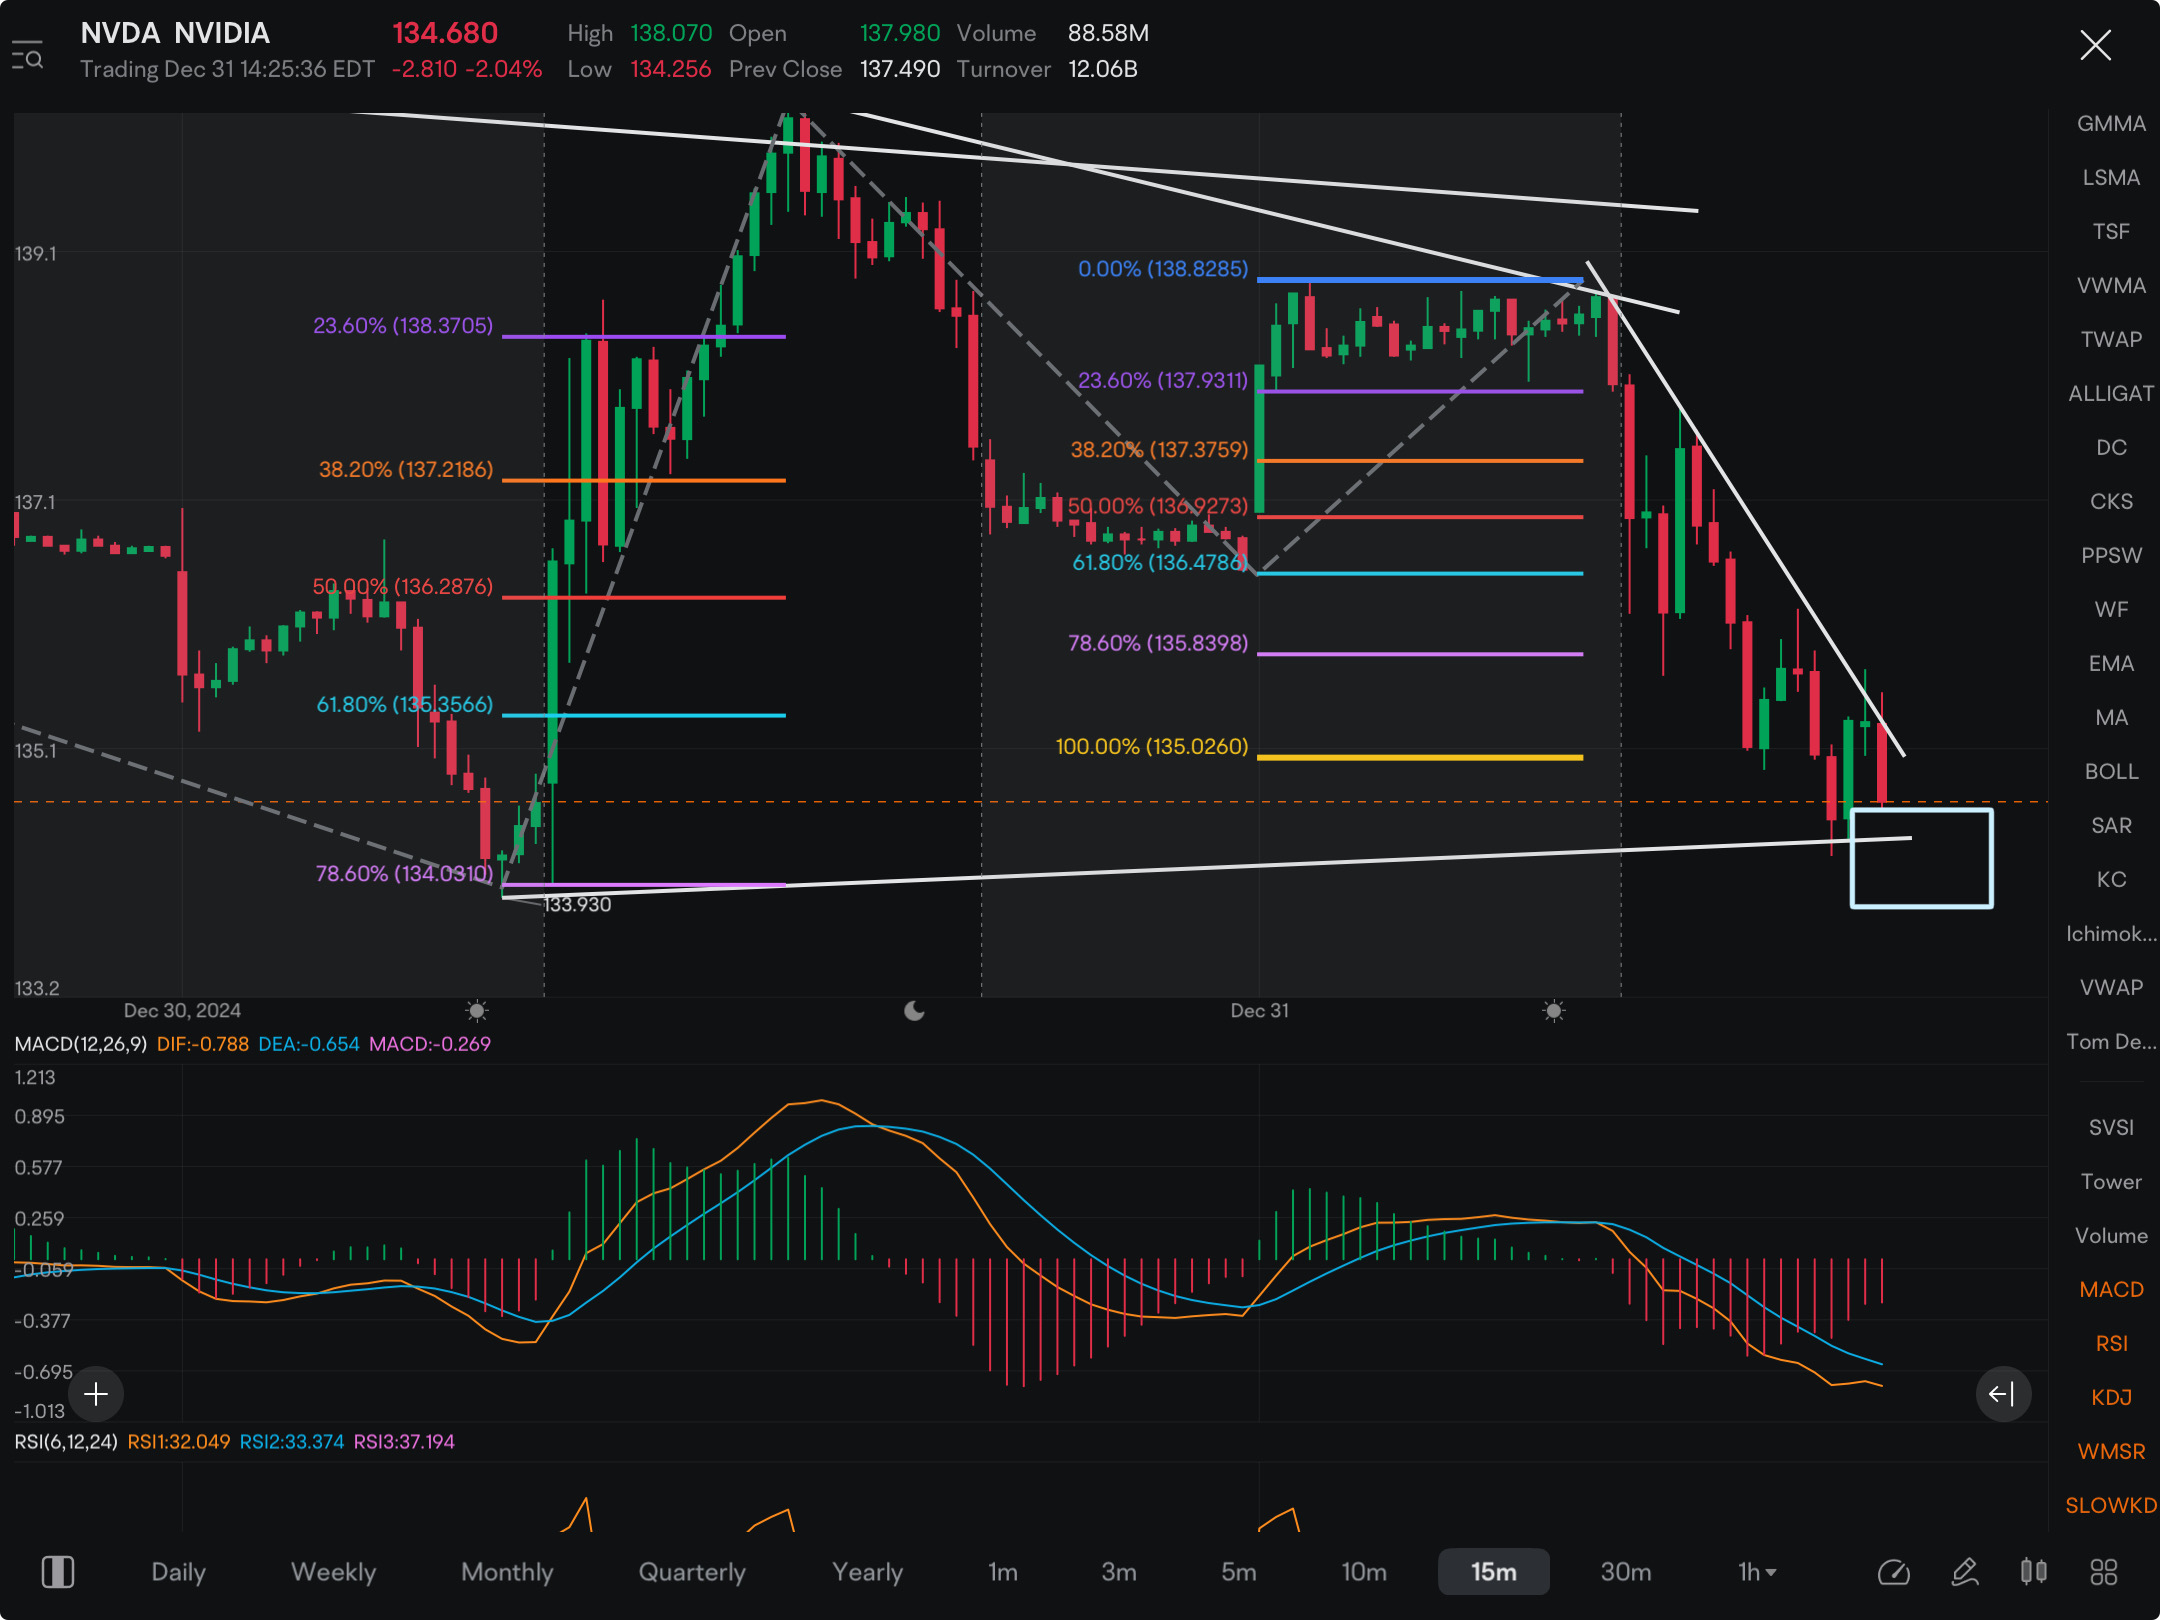The height and width of the screenshot is (1620, 2160).
Task: Toggle the Alligator indicator
Action: [2111, 393]
